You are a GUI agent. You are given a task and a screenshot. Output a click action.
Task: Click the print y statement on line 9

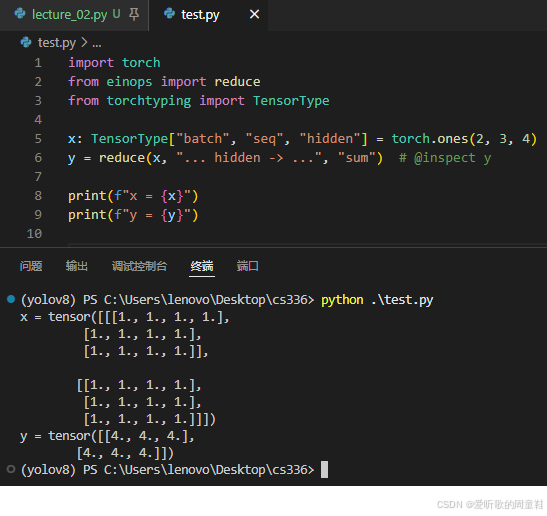(x=133, y=215)
